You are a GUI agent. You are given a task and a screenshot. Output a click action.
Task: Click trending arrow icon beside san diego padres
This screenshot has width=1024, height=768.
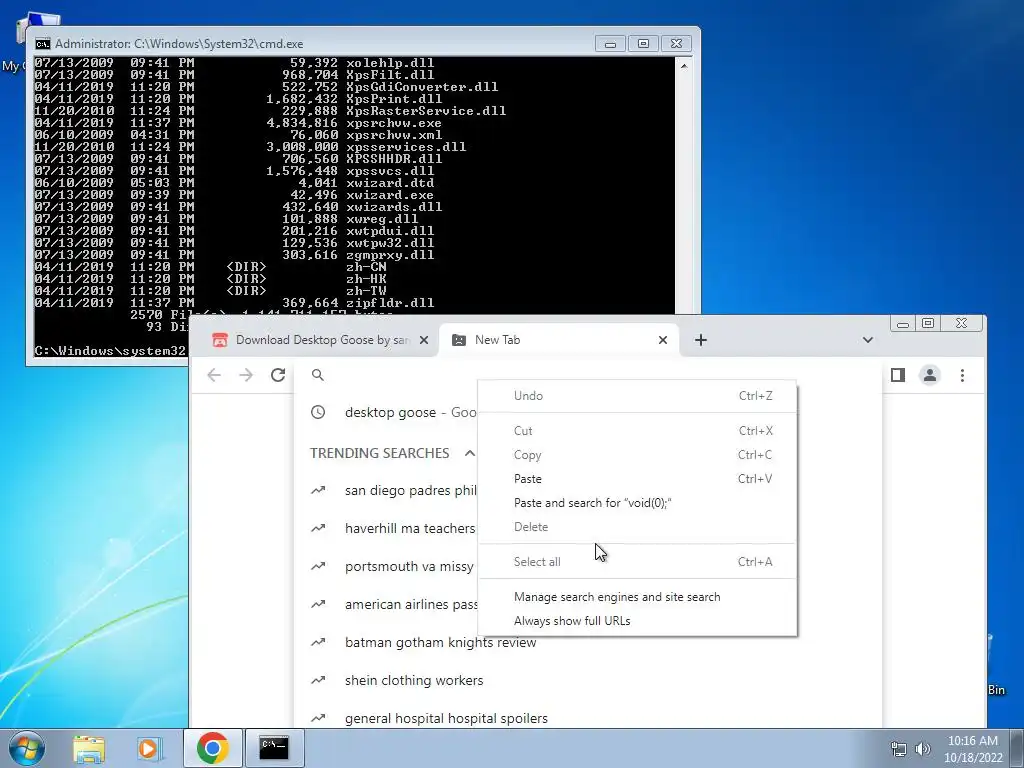coord(318,490)
